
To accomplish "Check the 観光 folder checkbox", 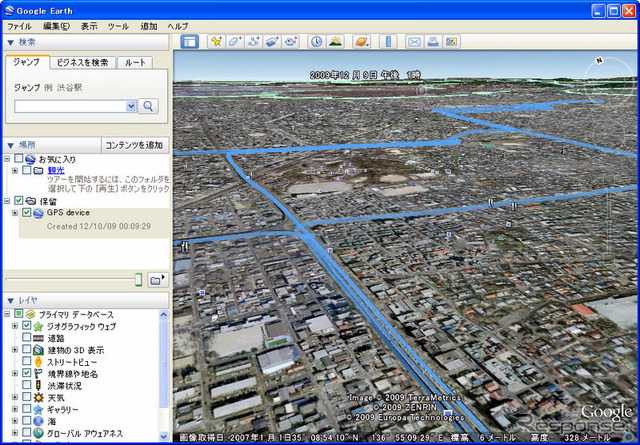I will click(27, 170).
